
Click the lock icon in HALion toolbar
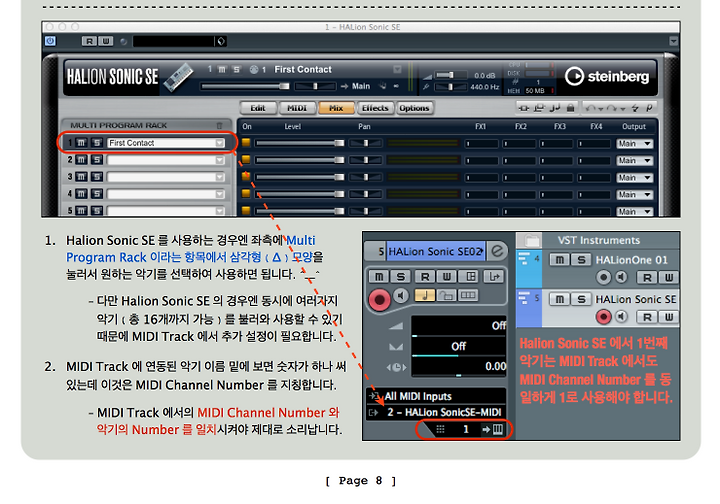pos(570,108)
